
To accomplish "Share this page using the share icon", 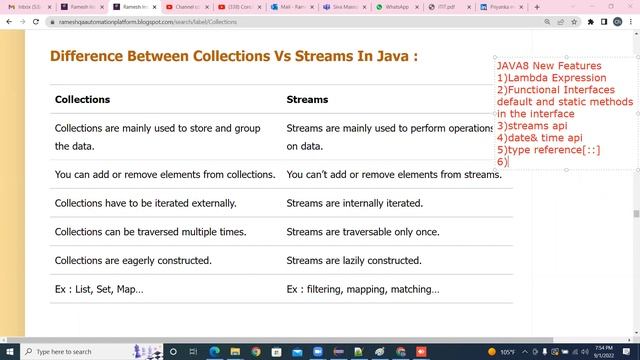I will pos(560,22).
